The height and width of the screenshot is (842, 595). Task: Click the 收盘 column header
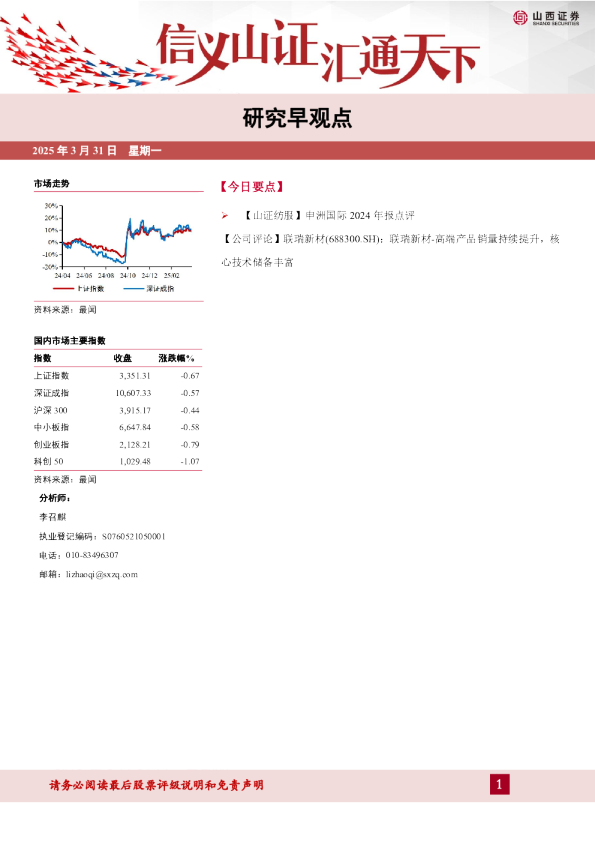point(122,358)
